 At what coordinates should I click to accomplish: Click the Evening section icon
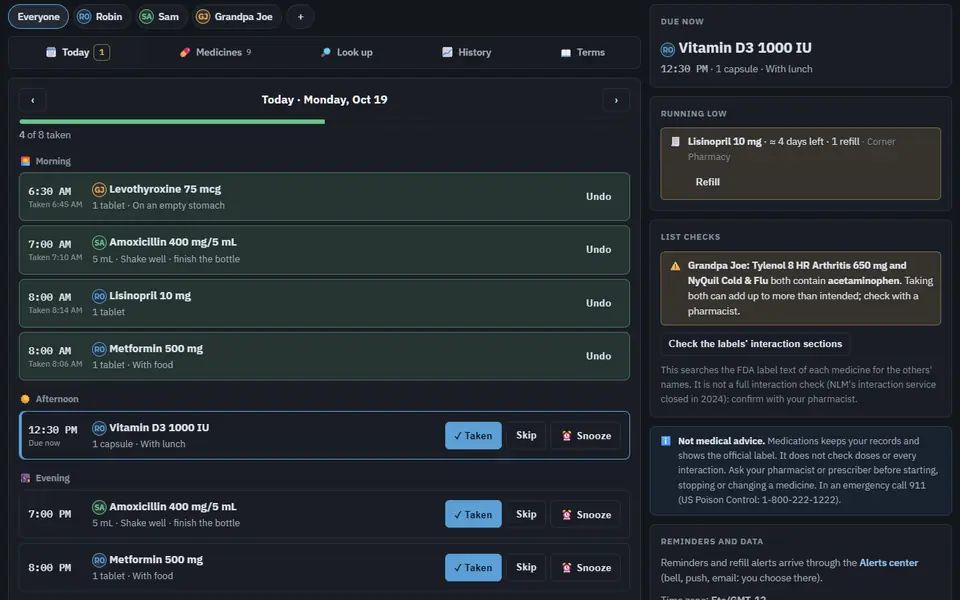[x=25, y=478]
